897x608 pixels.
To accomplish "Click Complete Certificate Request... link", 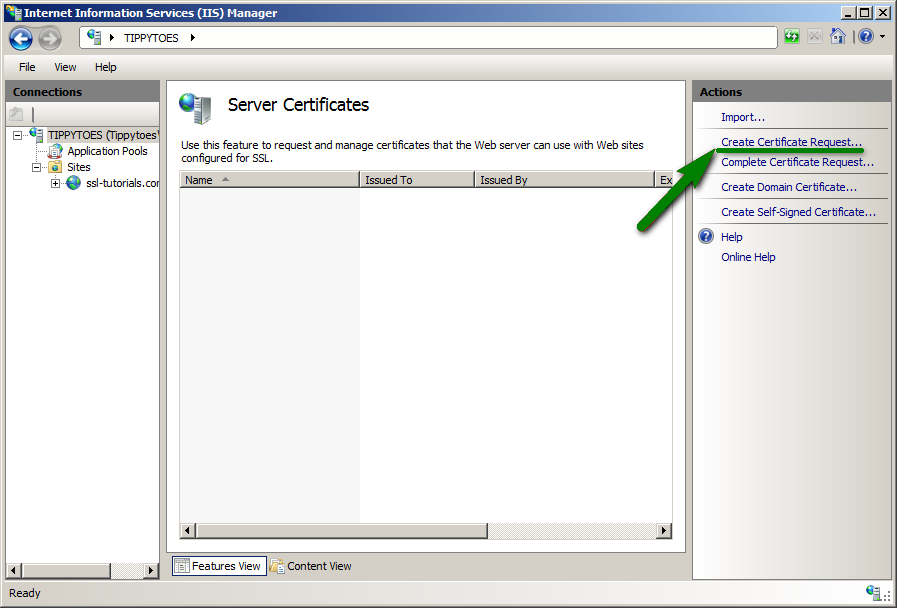I will coord(797,162).
